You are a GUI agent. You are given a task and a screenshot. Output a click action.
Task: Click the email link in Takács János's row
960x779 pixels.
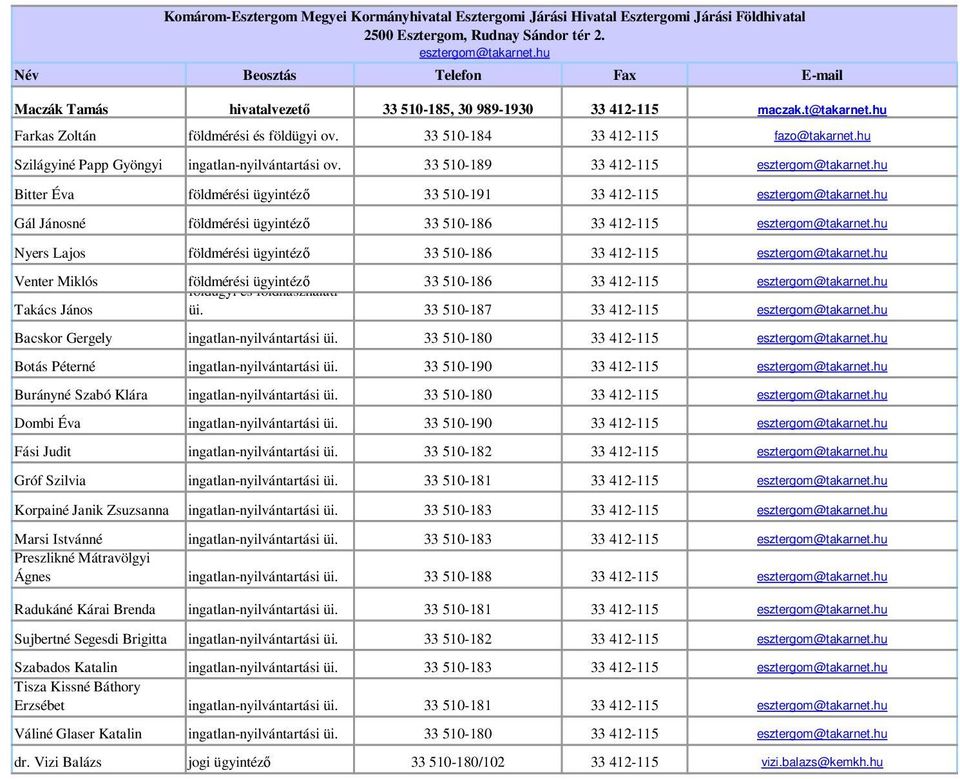point(822,310)
